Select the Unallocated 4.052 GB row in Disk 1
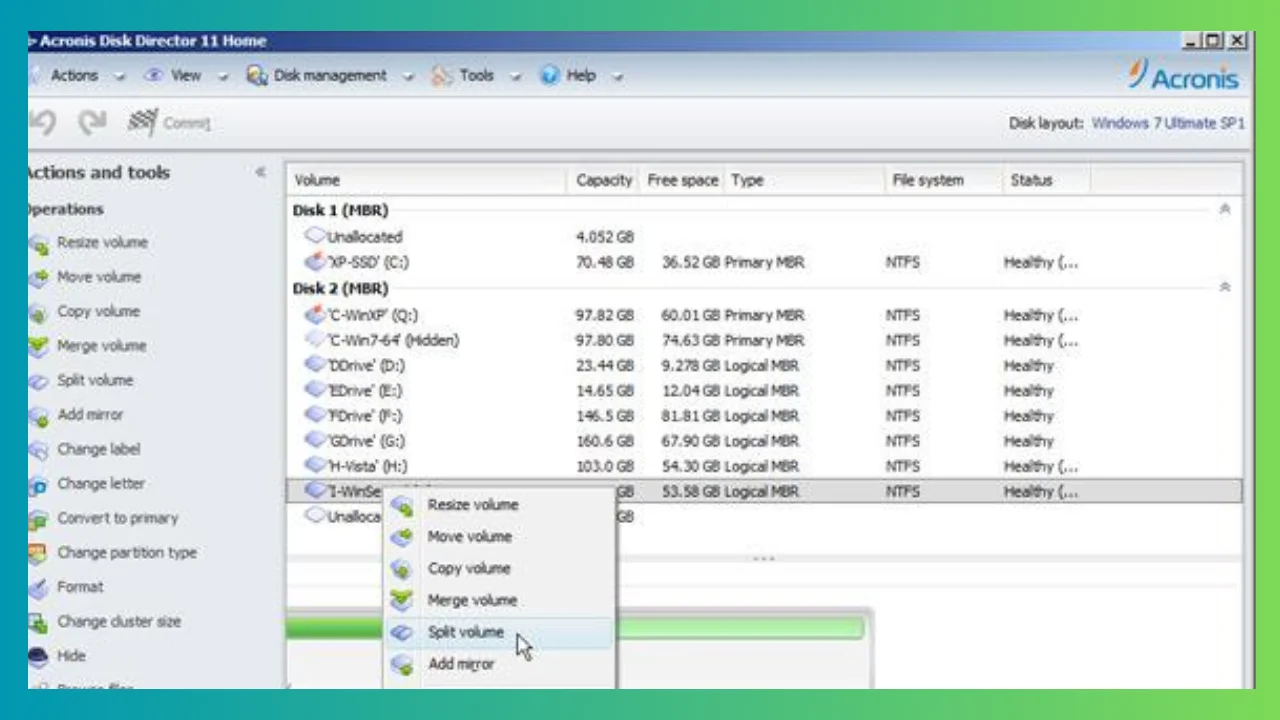1280x720 pixels. [764, 237]
